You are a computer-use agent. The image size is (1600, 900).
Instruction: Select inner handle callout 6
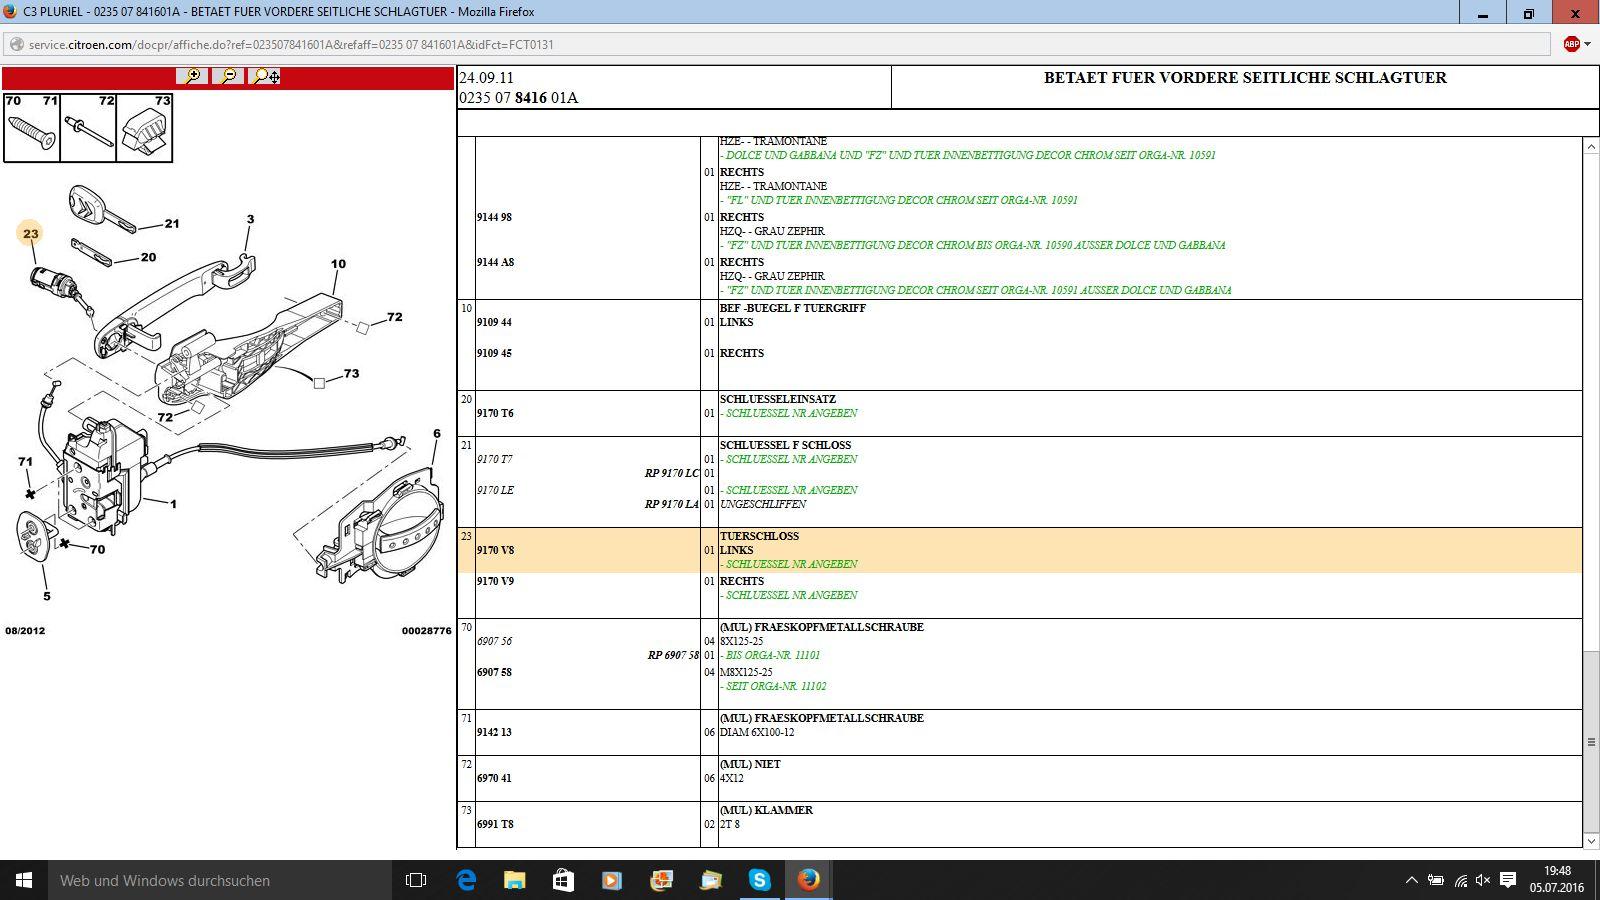pos(437,433)
